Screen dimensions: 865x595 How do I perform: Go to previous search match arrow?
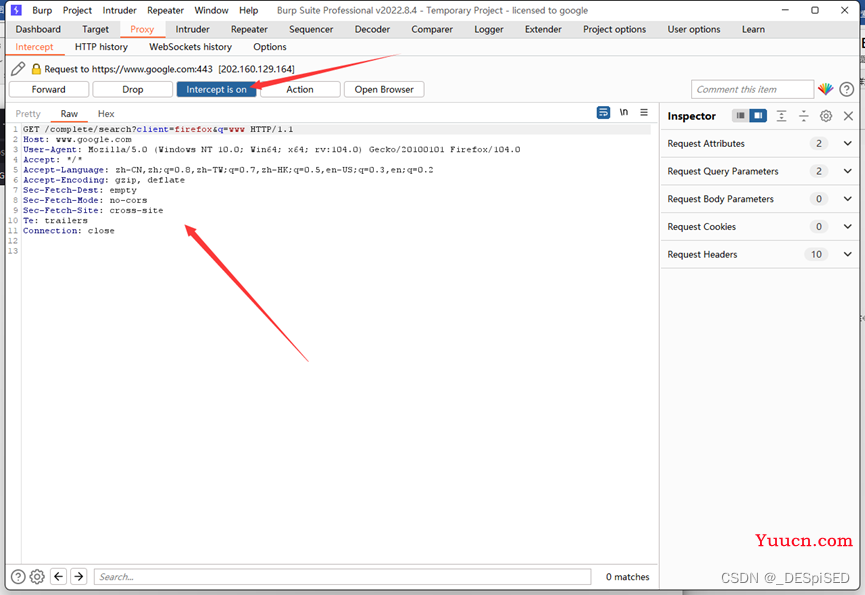point(58,576)
